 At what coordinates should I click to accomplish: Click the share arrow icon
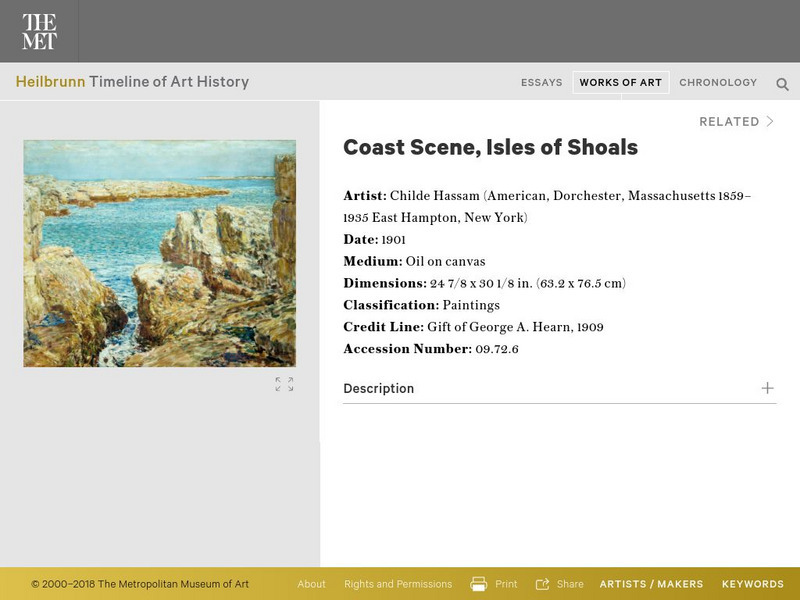543,584
